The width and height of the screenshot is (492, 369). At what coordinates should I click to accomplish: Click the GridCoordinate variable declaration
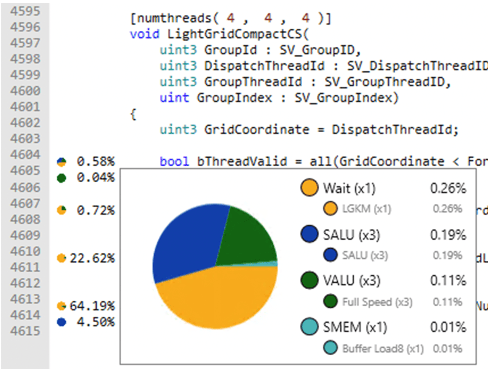[x=257, y=130]
